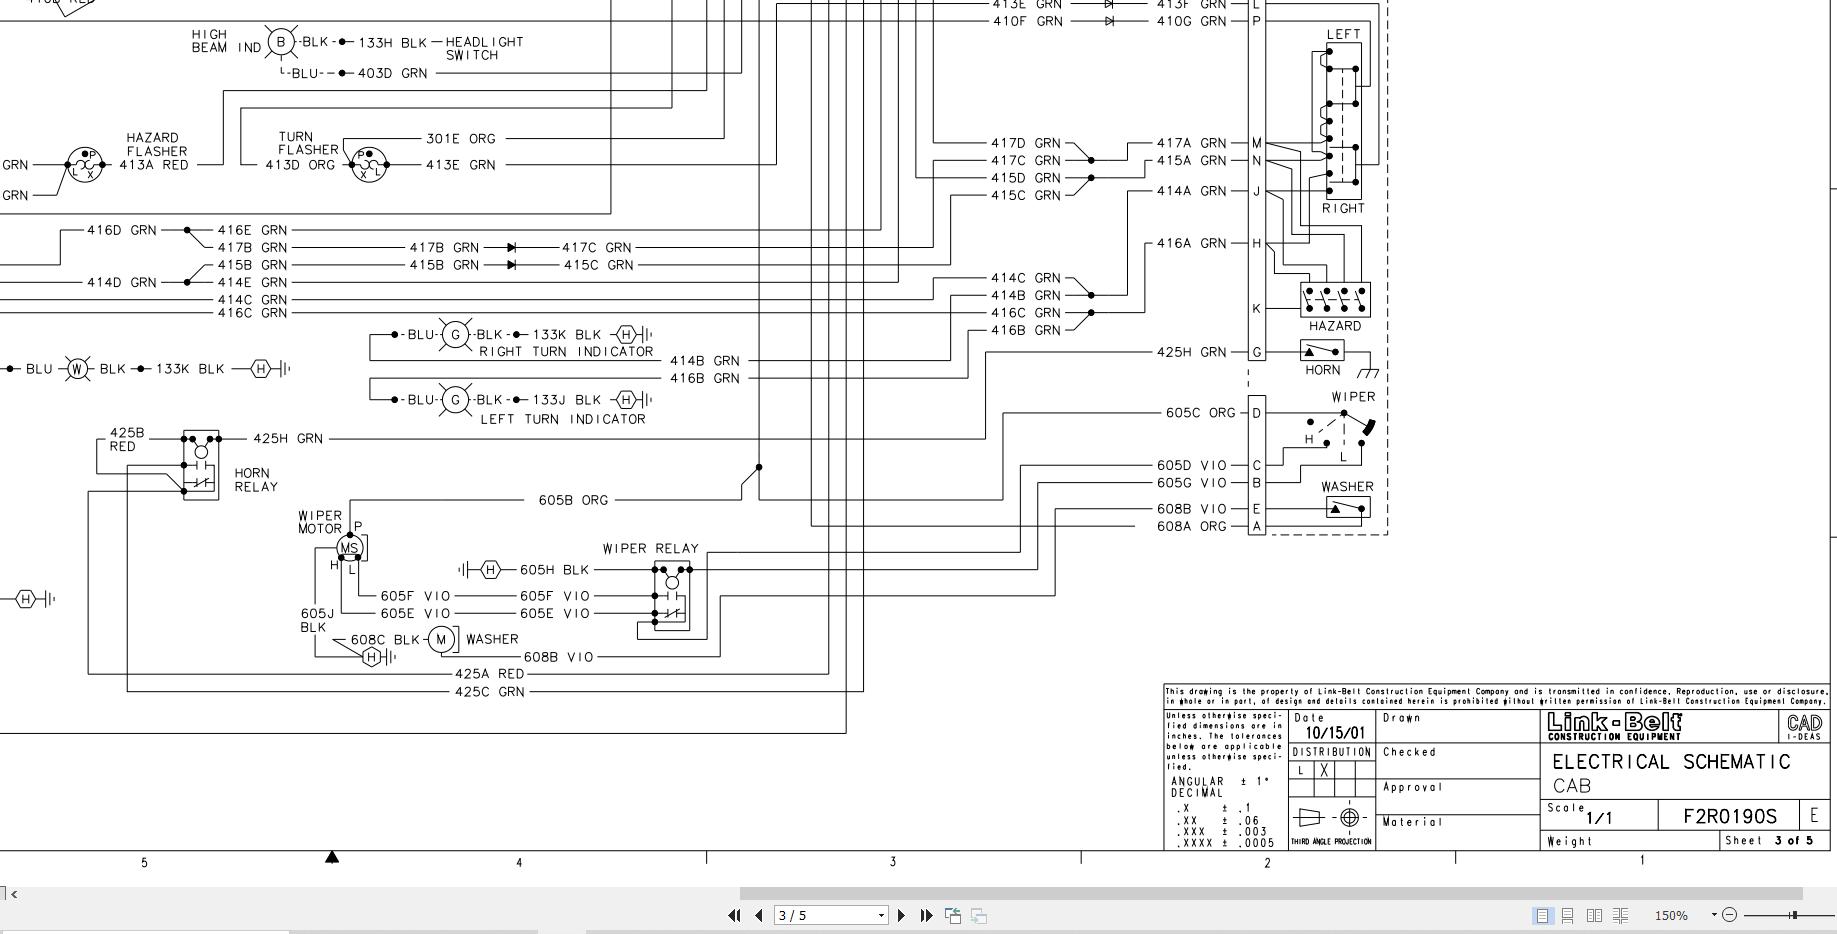Click the ELECTRICAL SCHEMATIC title text
The height and width of the screenshot is (934, 1837).
1671,762
